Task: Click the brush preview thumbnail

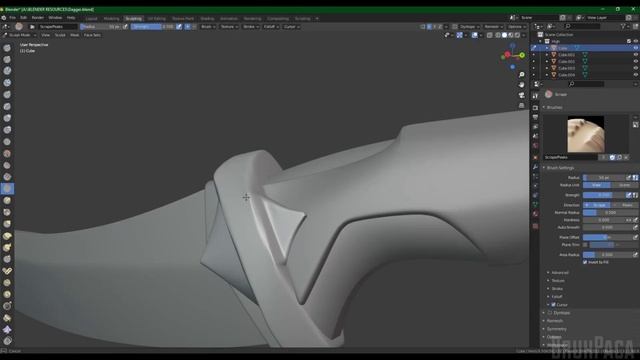Action: 586,134
